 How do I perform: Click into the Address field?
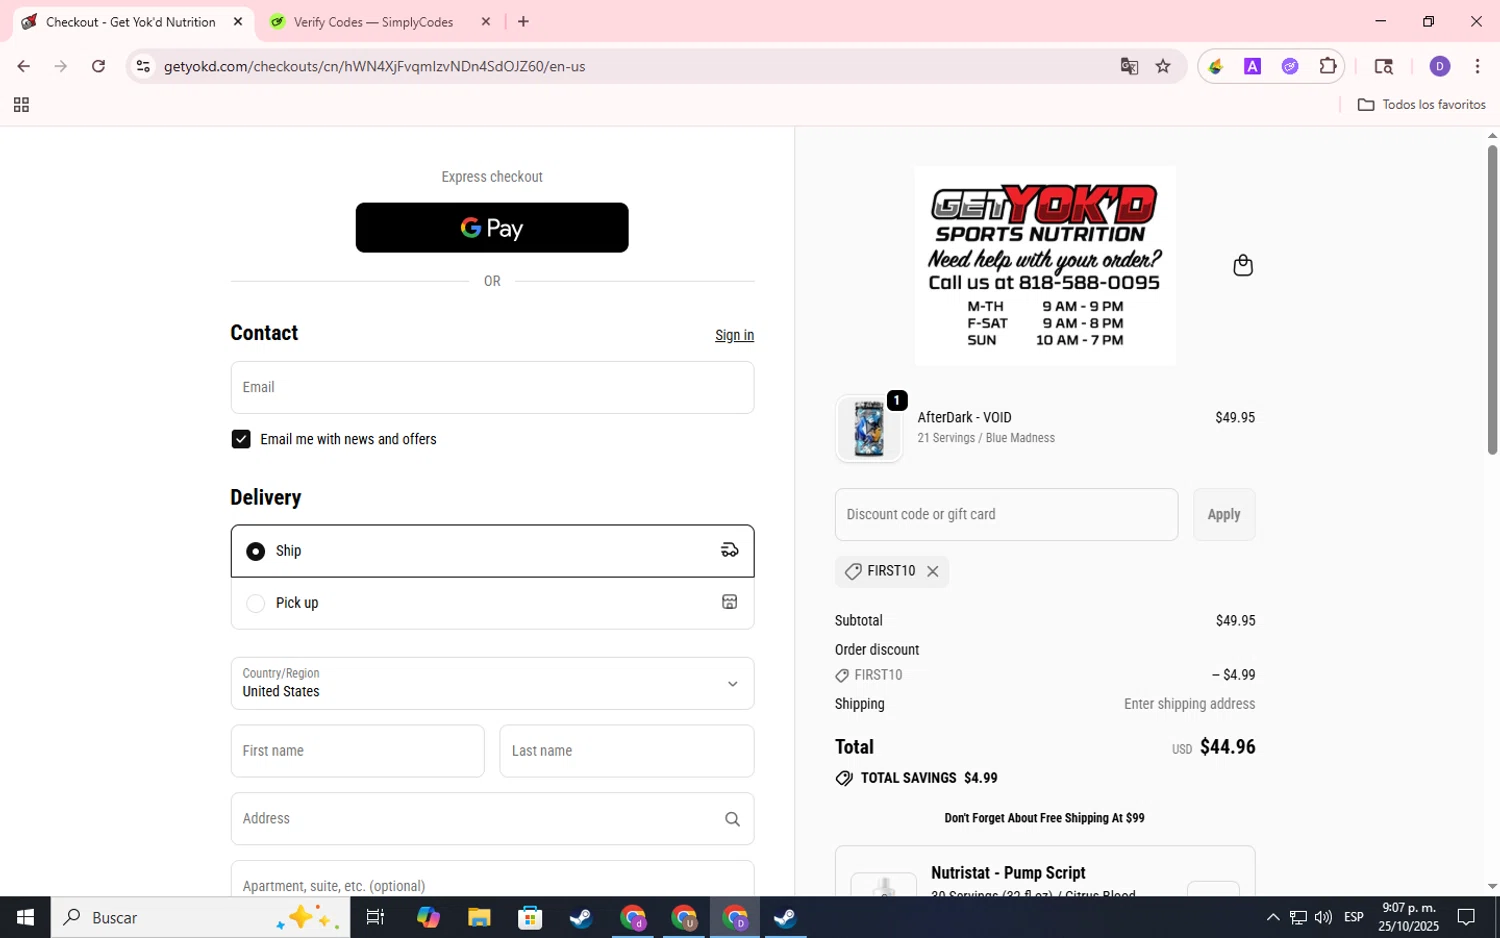(x=492, y=819)
